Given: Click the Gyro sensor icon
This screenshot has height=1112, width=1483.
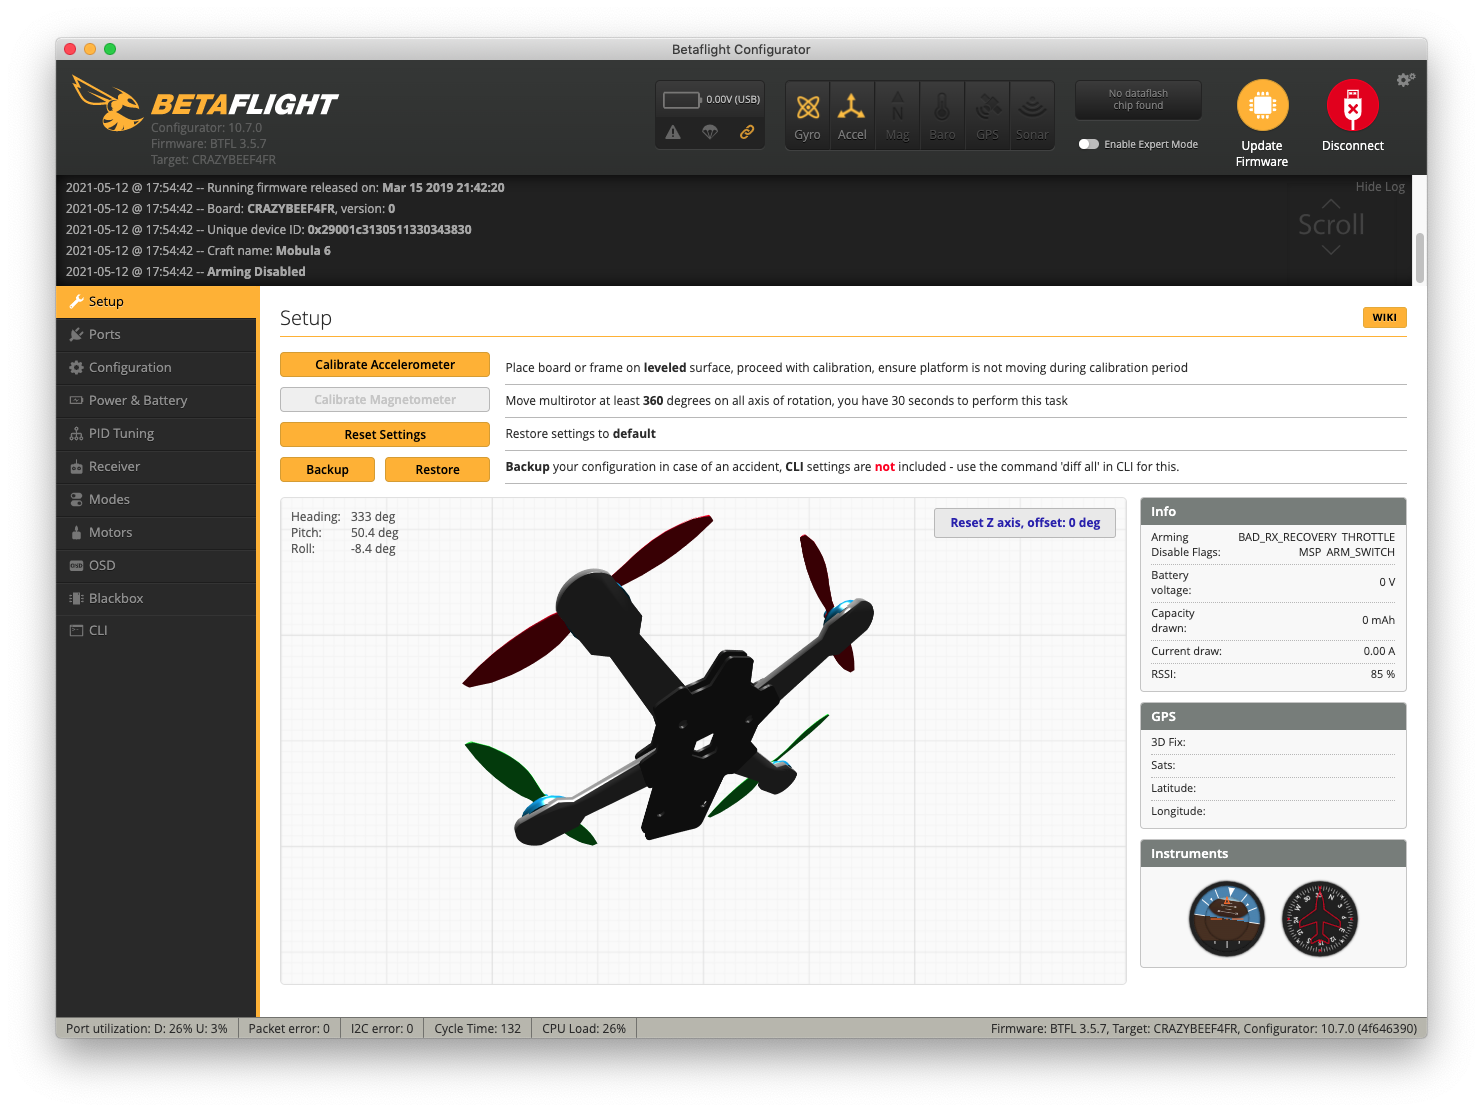Looking at the screenshot, I should (808, 115).
